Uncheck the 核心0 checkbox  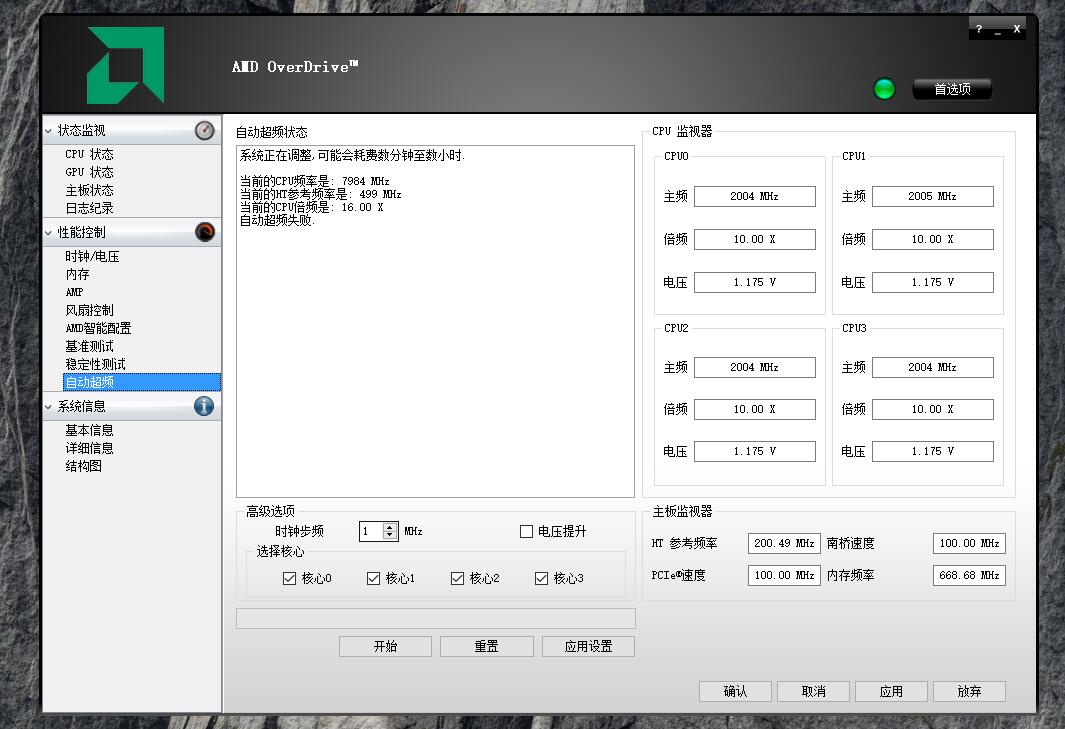point(289,578)
